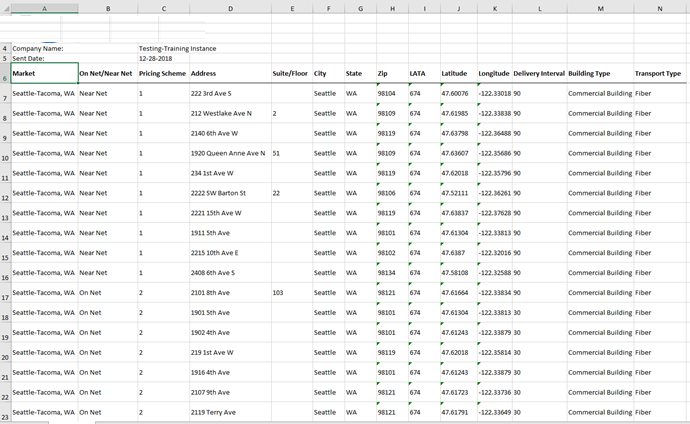Select column A header
Image resolution: width=690 pixels, height=424 pixels.
point(44,8)
